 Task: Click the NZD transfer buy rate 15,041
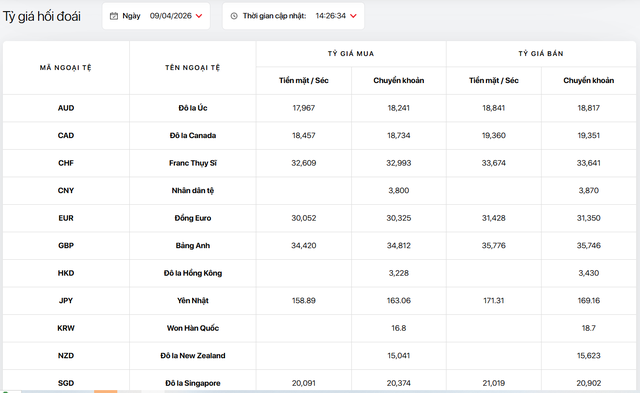tap(399, 355)
